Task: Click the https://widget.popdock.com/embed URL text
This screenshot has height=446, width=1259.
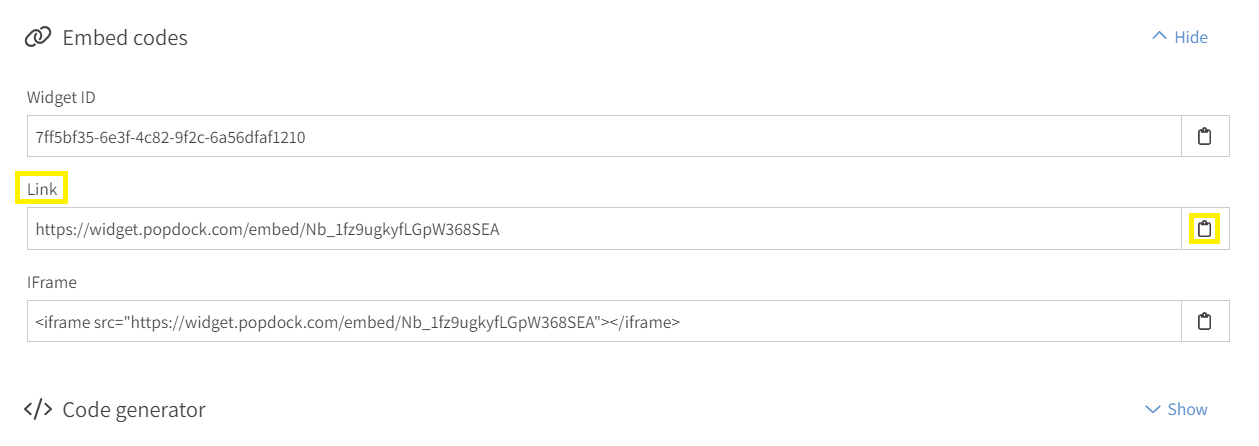Action: coord(267,229)
